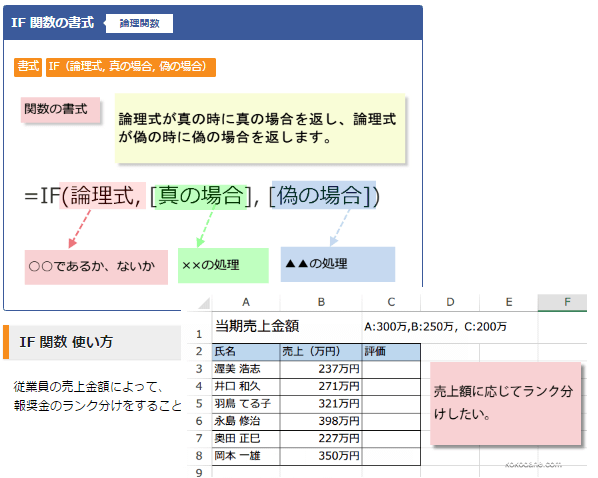
Task: Click the select-all corner of the spreadsheet
Action: point(200,303)
